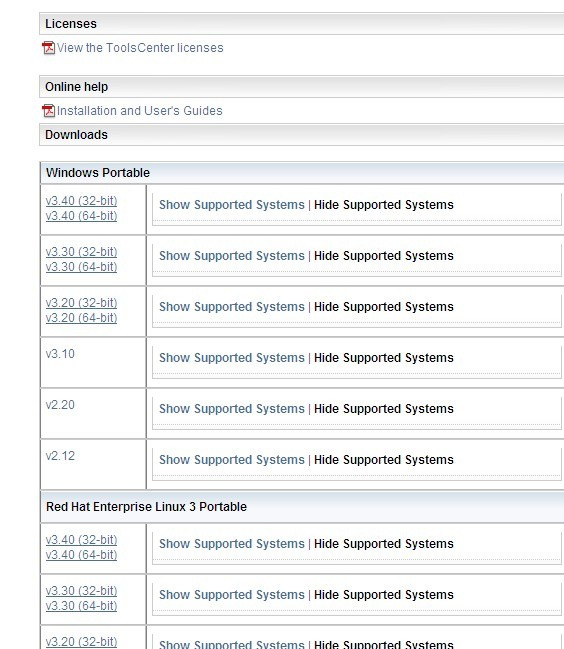The height and width of the screenshot is (649, 564).
Task: Open Installation and User's Guides link
Action: [x=140, y=111]
